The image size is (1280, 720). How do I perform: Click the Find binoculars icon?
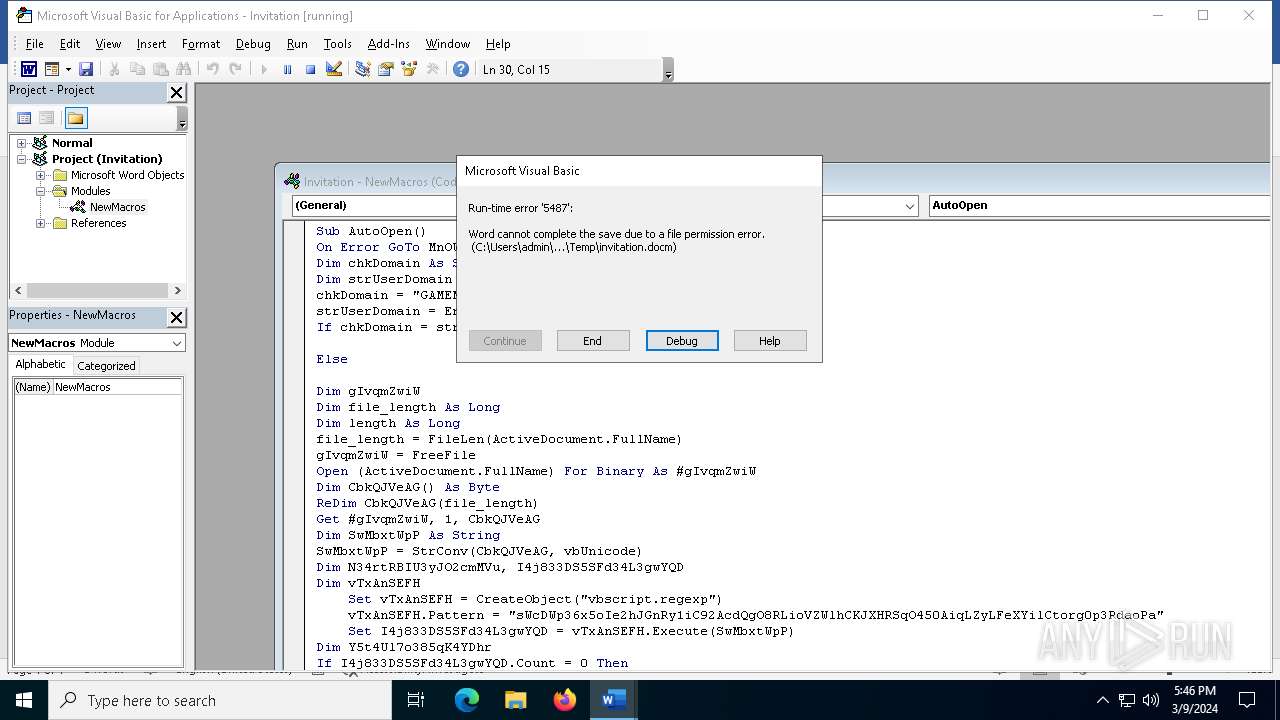tap(183, 69)
